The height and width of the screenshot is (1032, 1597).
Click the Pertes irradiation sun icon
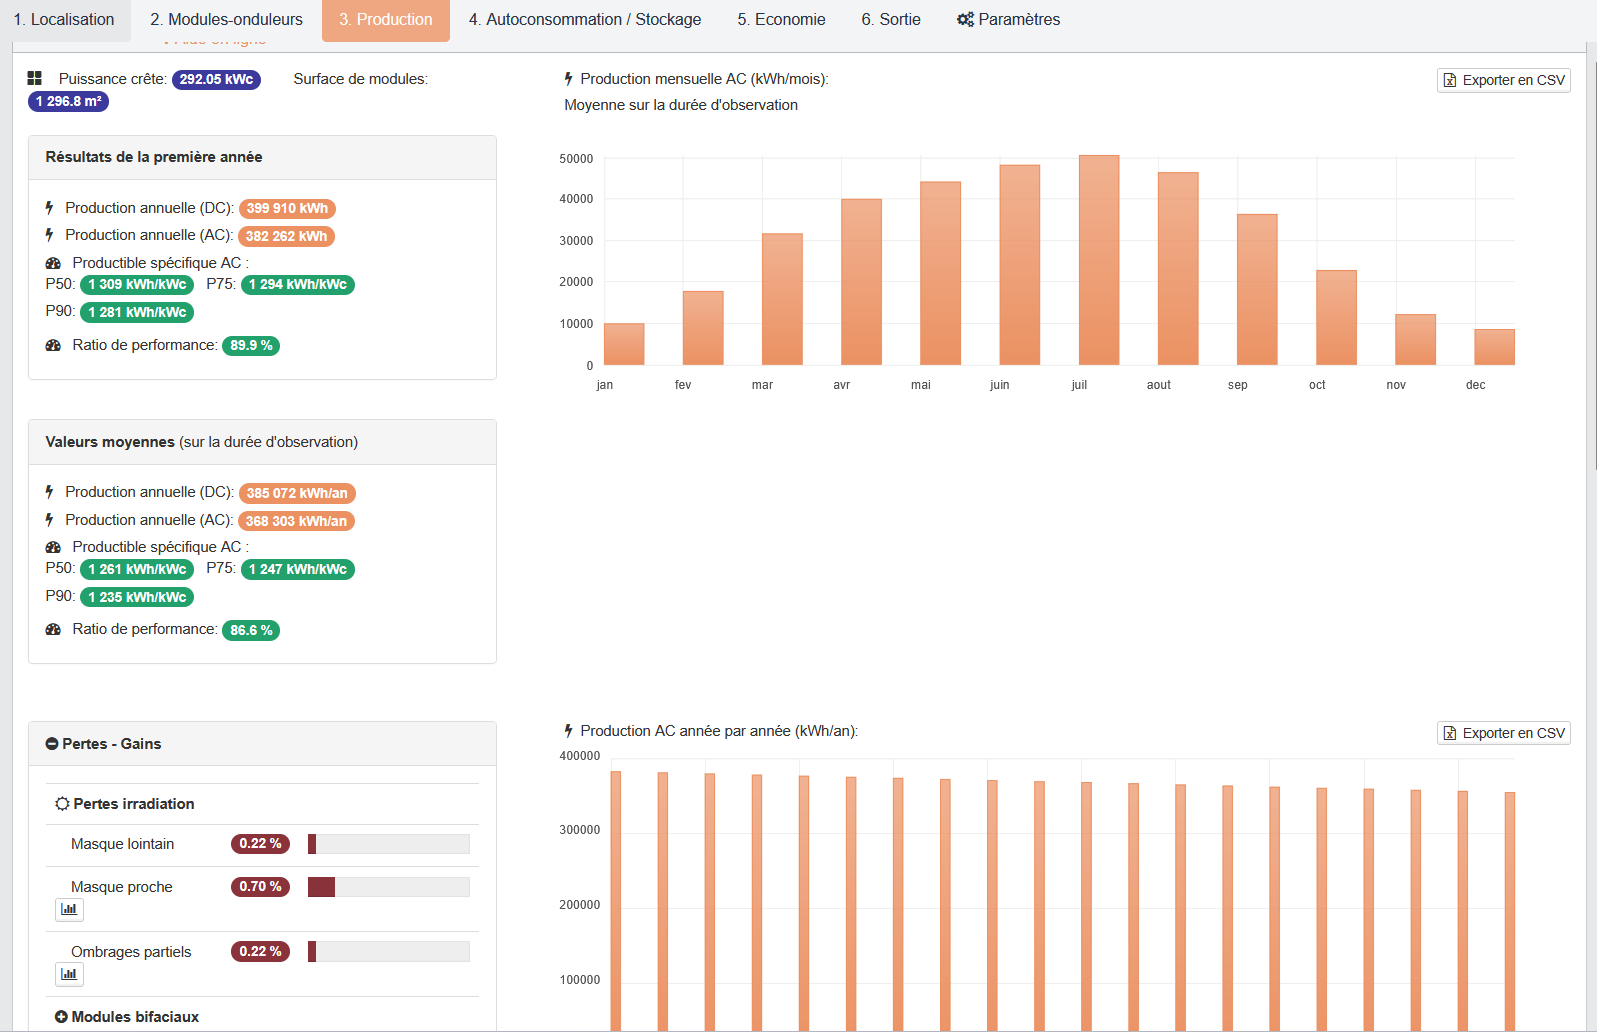(62, 804)
